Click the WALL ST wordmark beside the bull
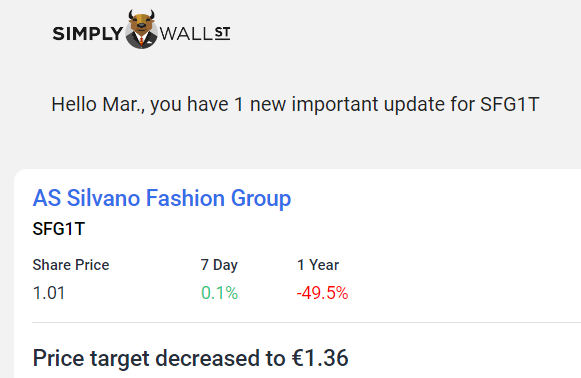This screenshot has height=378, width=581. click(x=195, y=34)
